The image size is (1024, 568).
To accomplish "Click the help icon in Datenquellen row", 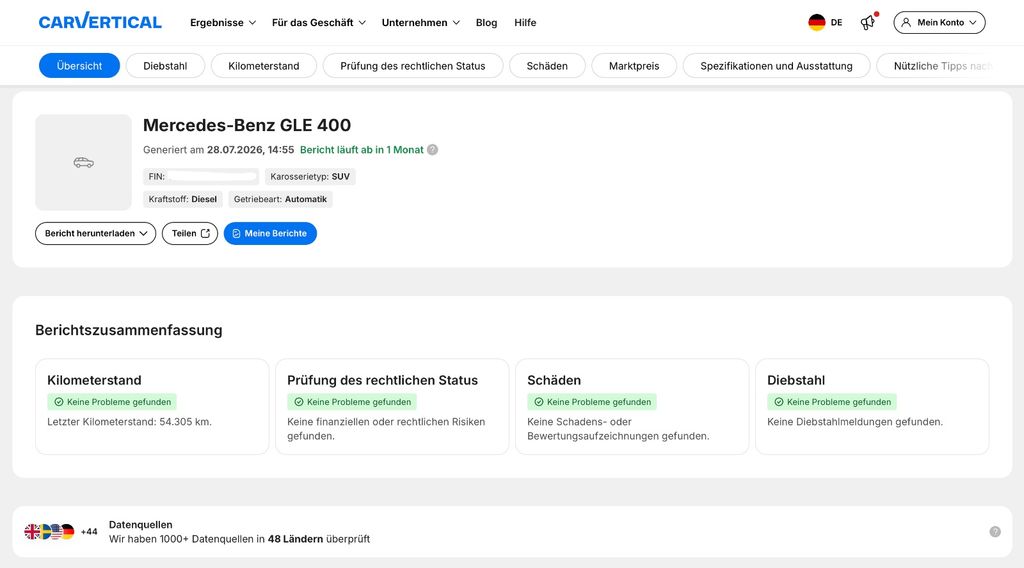I will (x=995, y=531).
